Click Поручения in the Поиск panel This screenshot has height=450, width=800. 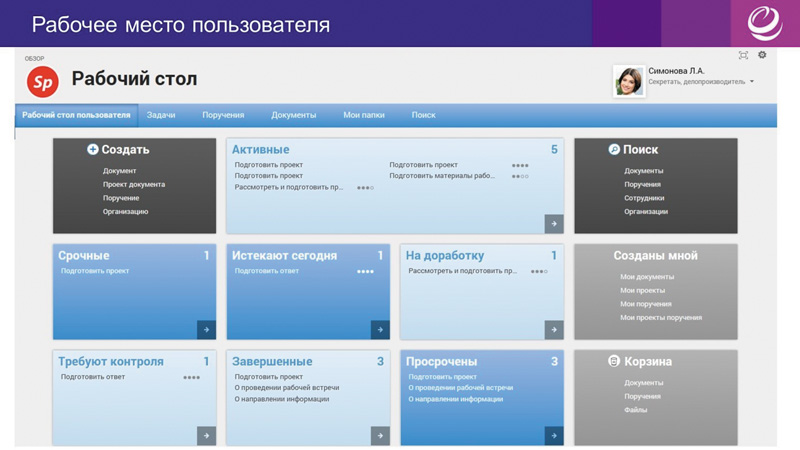642,184
